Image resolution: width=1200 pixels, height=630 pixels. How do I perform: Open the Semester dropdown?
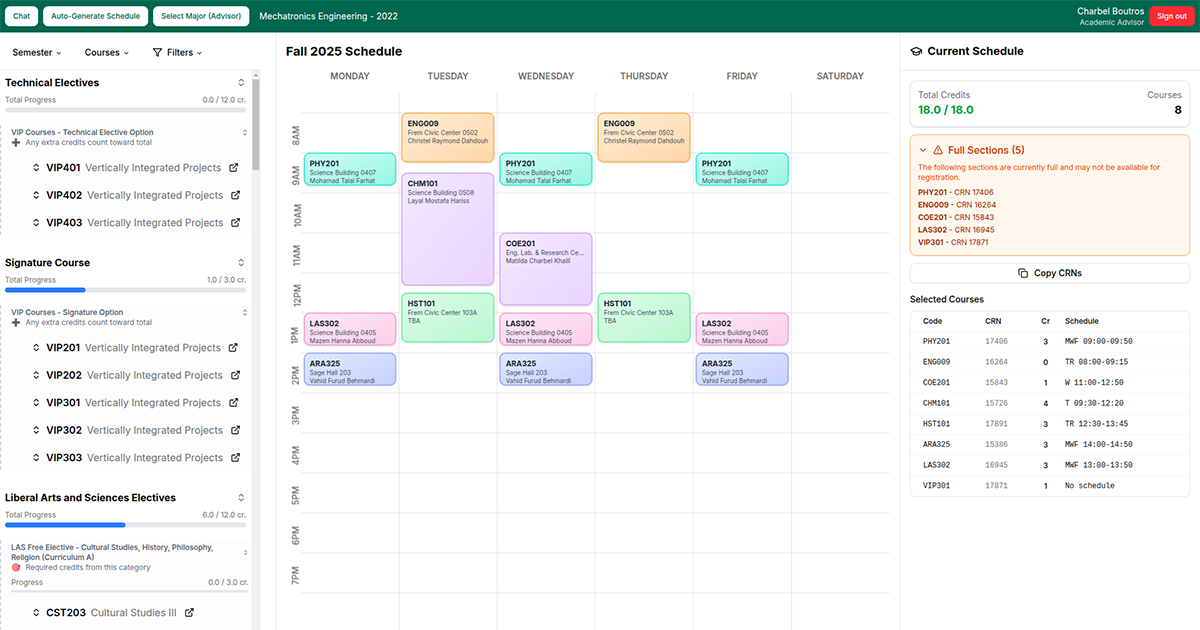point(35,52)
